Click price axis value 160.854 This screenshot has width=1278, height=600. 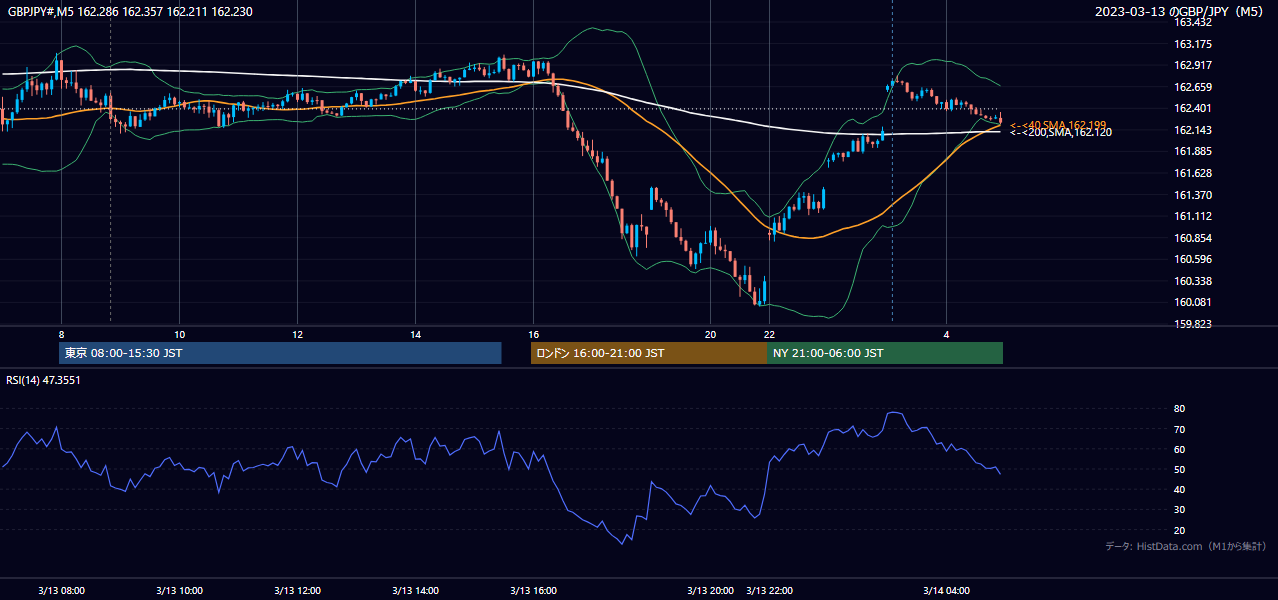point(1193,238)
